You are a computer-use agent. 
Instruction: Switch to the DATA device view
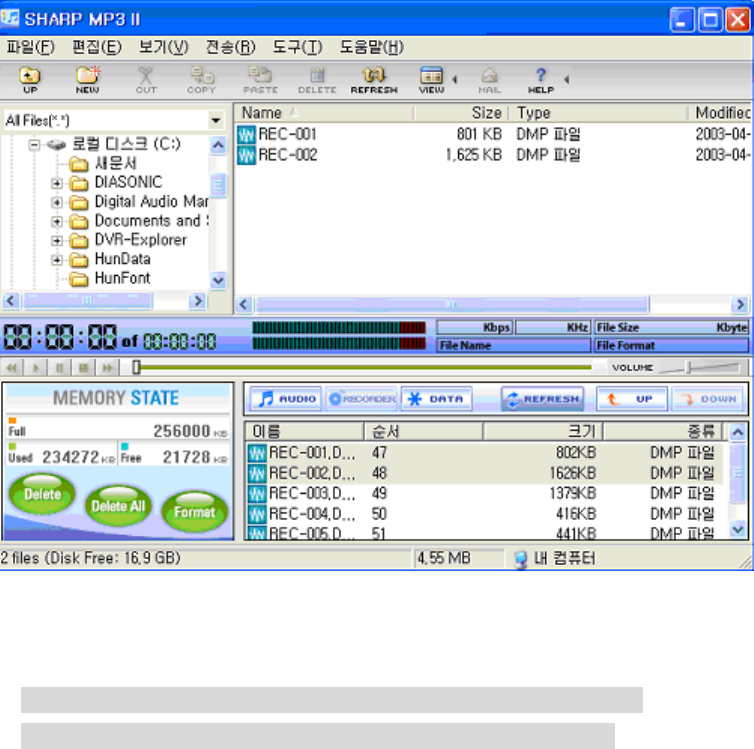click(437, 399)
